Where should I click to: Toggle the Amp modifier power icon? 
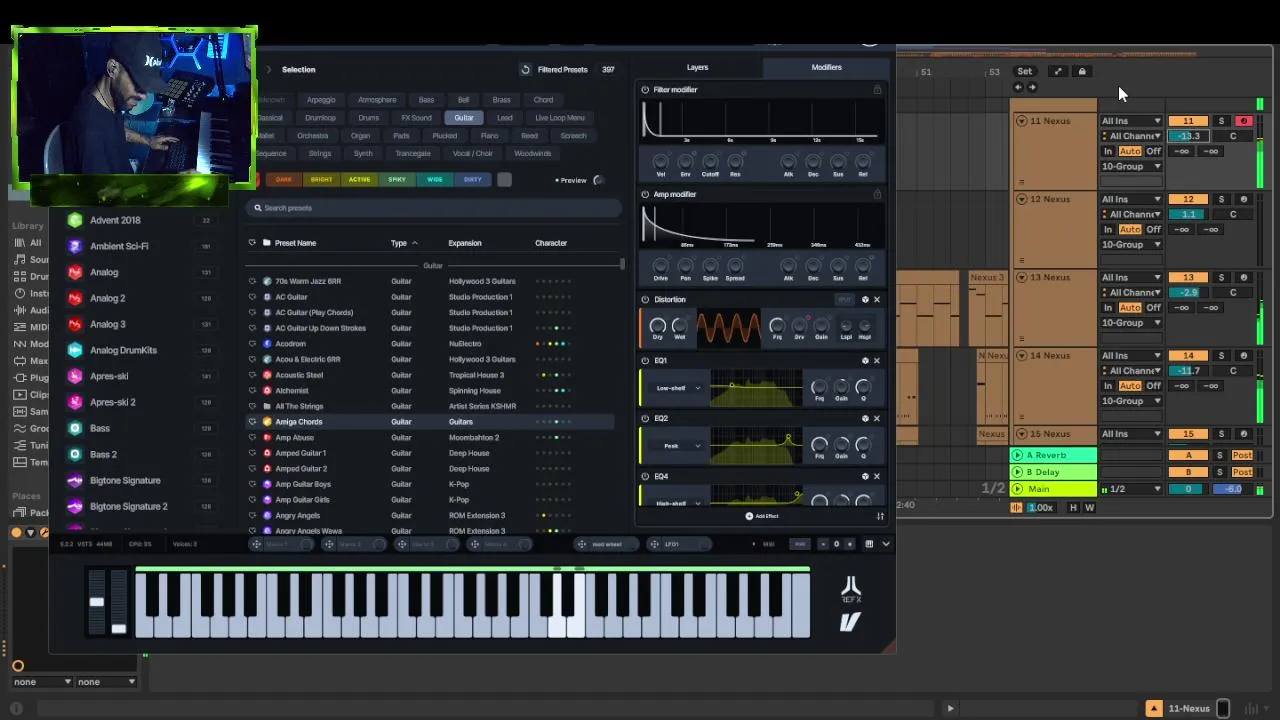coord(645,194)
